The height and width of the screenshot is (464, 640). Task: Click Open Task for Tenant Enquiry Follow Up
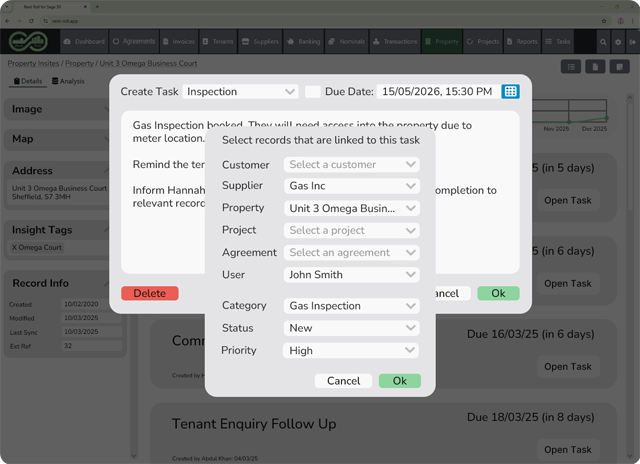[x=568, y=450]
